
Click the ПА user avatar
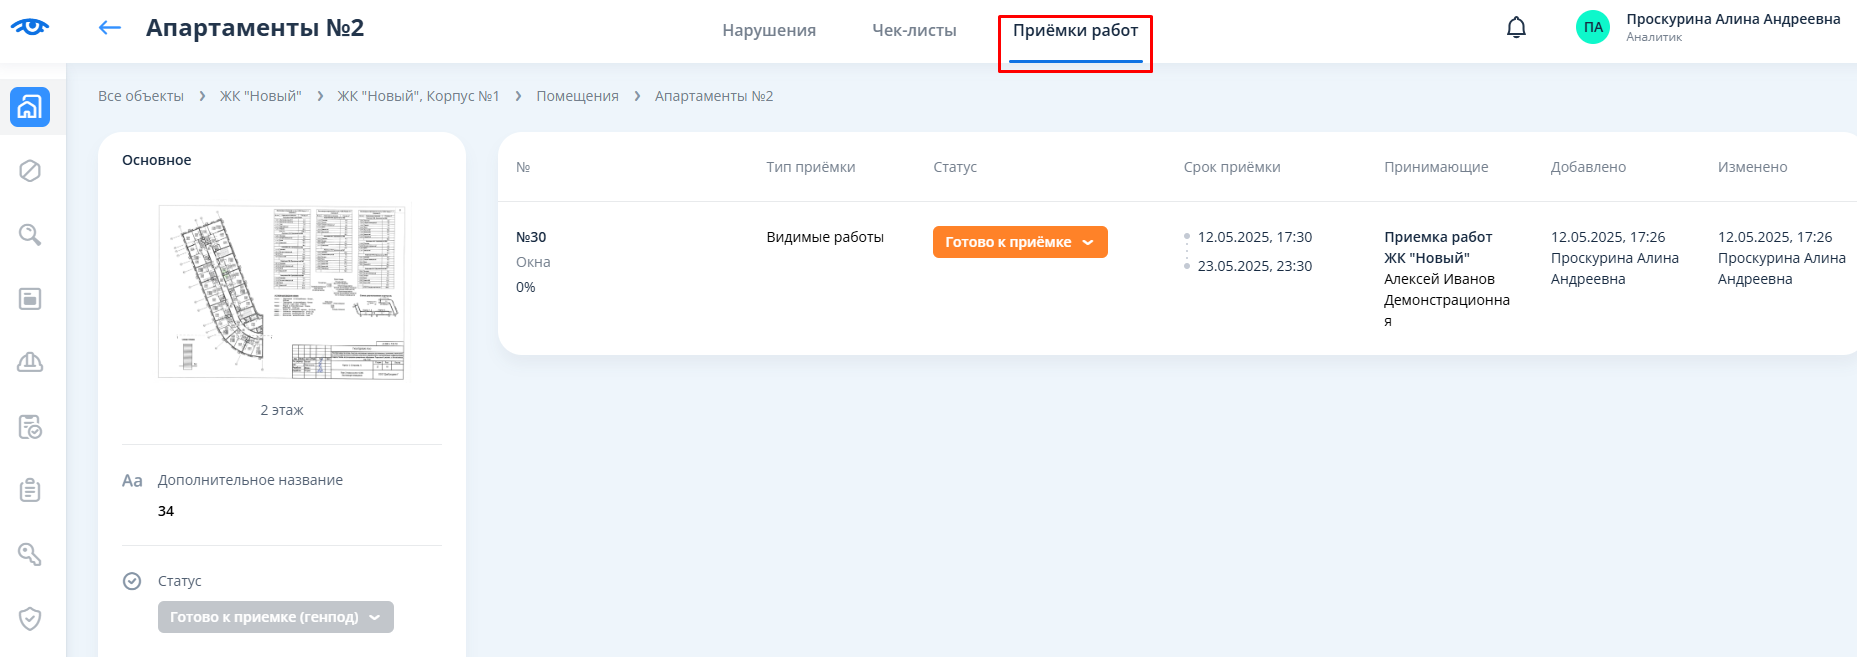tap(1592, 28)
